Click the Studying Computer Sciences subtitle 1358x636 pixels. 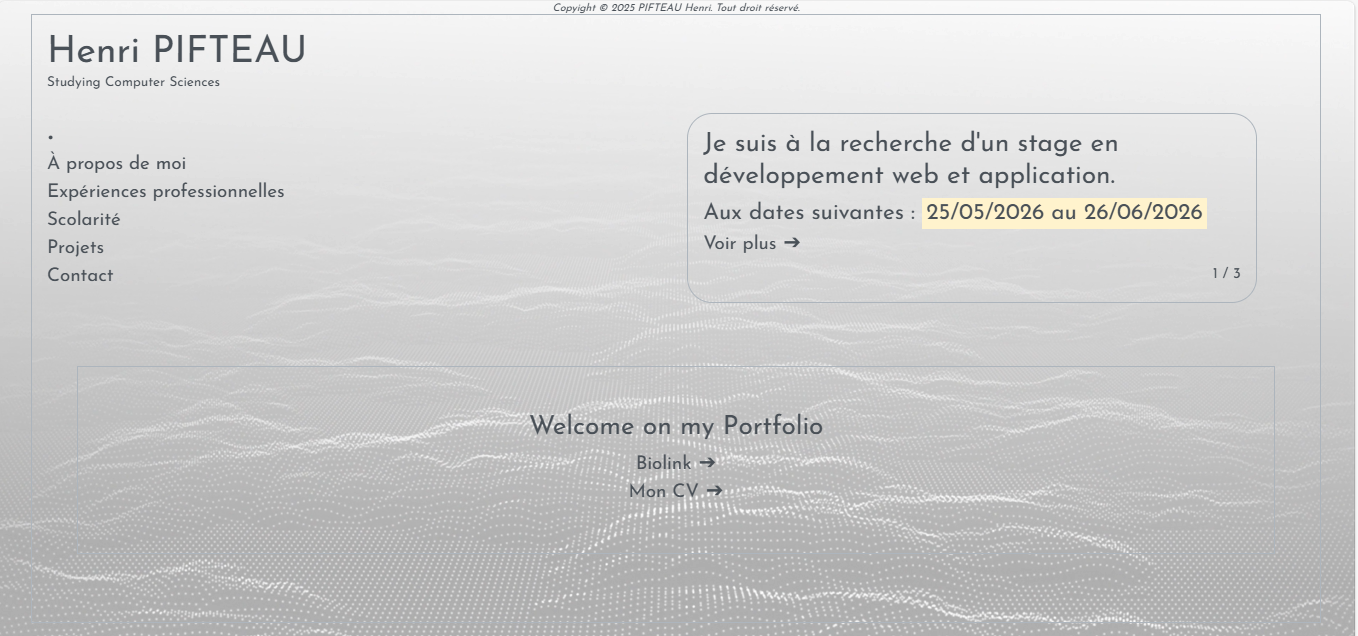tap(134, 82)
